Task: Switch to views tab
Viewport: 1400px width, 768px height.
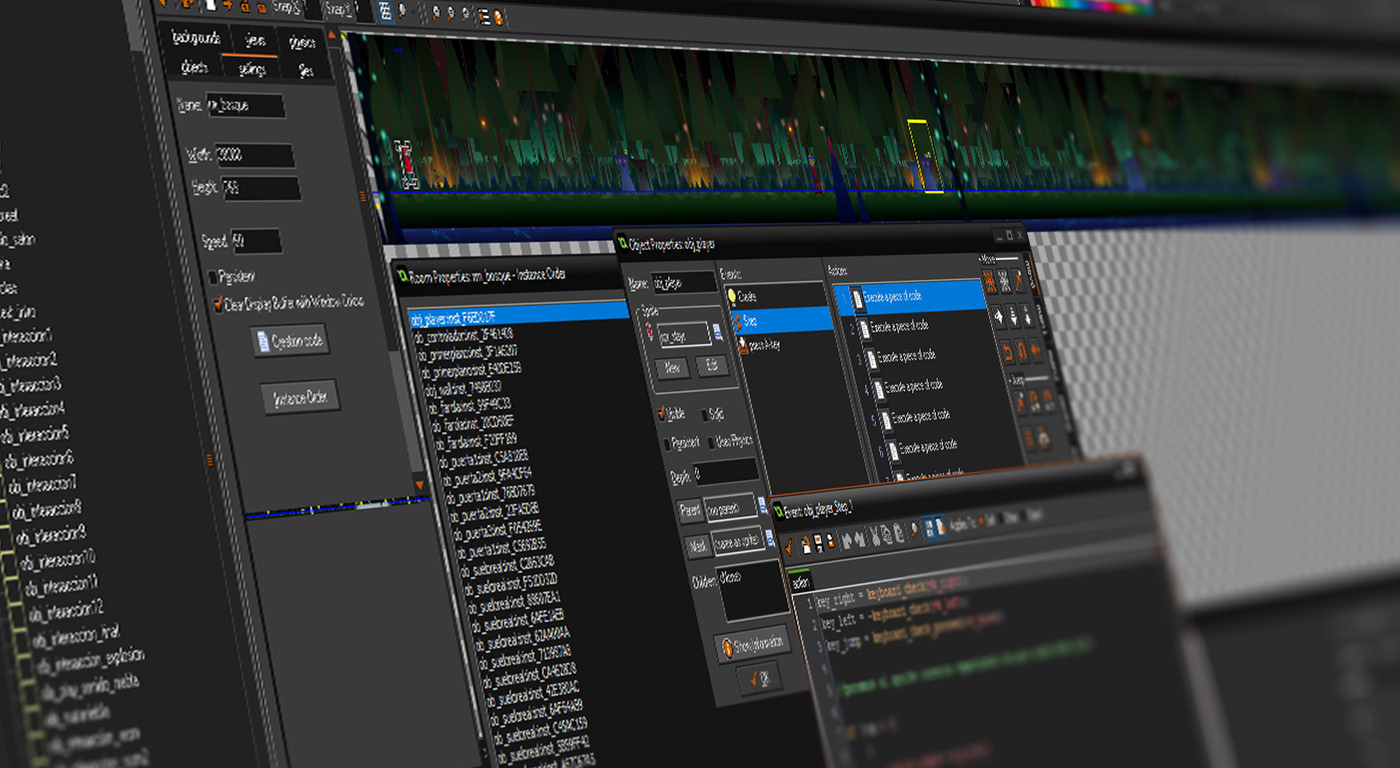Action: coord(255,41)
